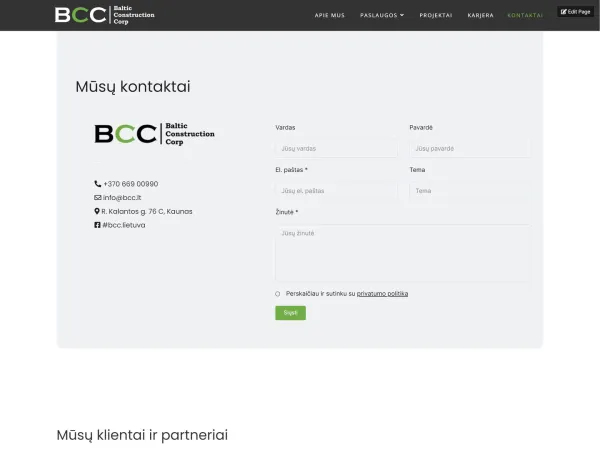Open the info@bcc.lt email link
600x450 pixels.
click(122, 198)
